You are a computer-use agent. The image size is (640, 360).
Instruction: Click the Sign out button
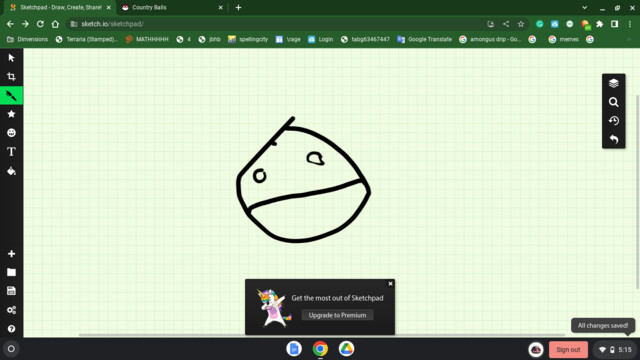(x=568, y=349)
